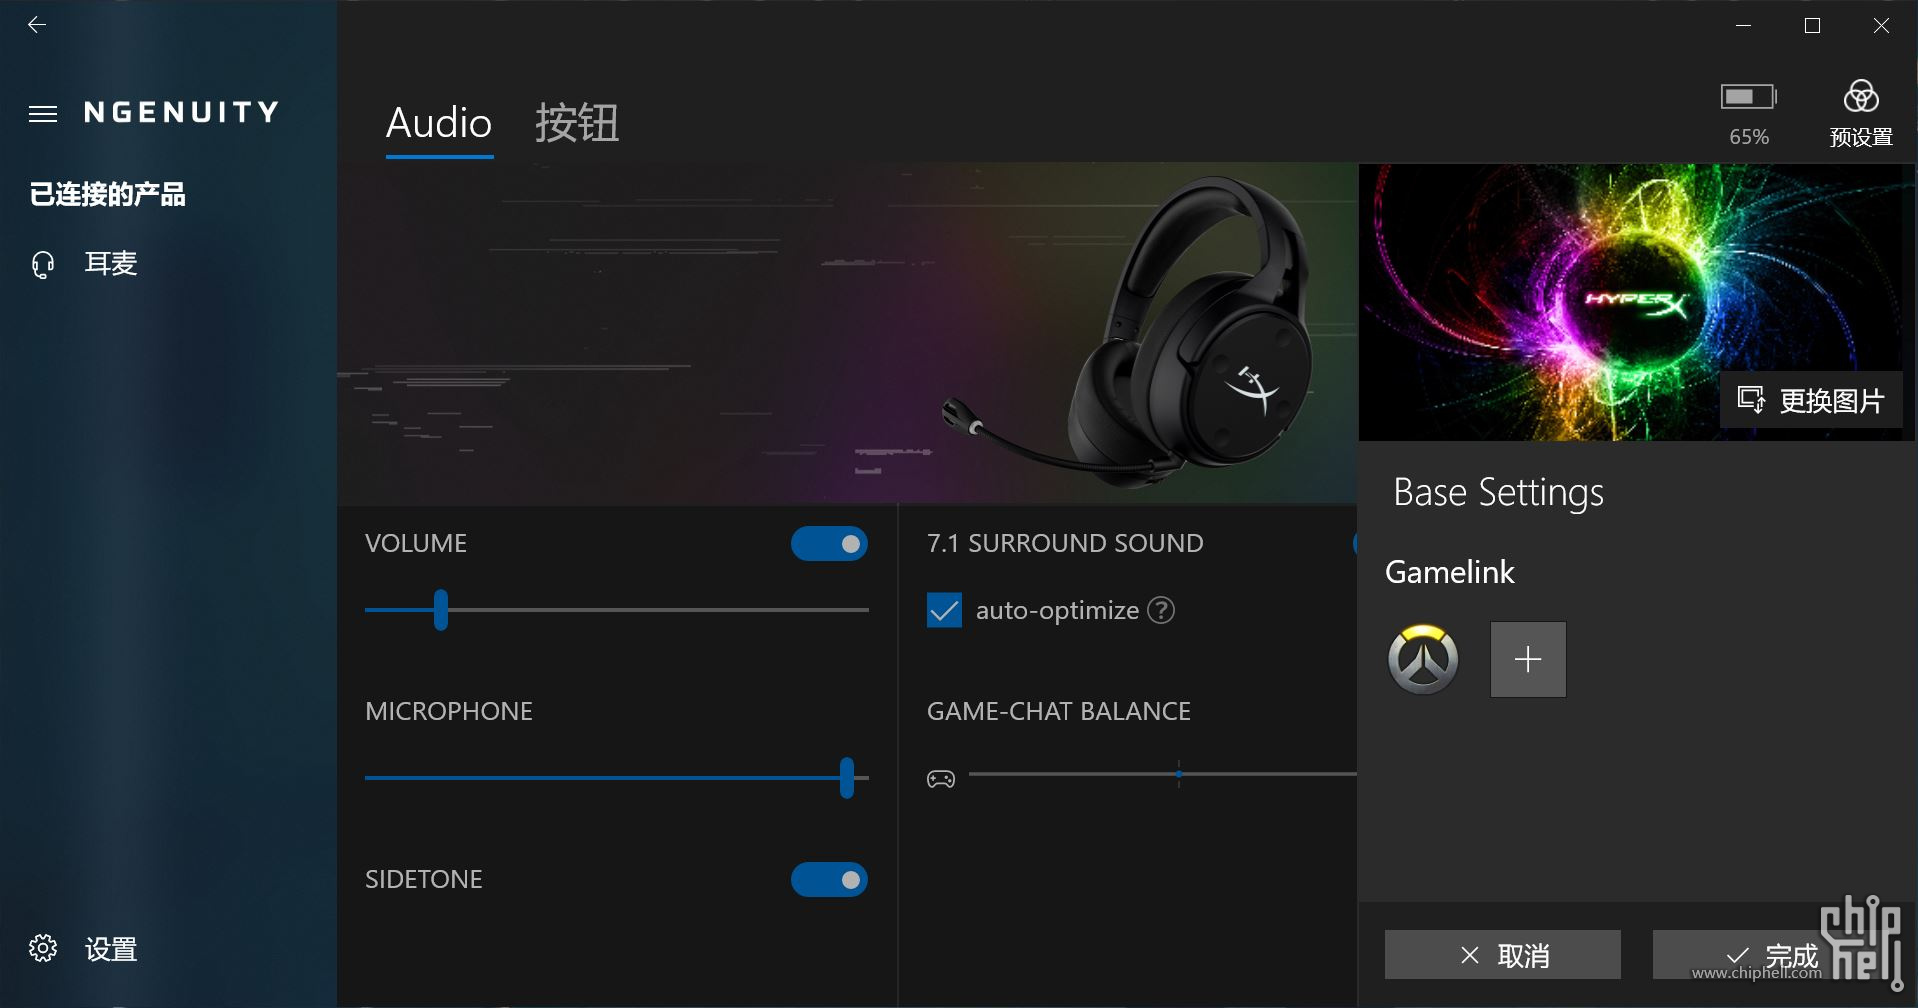The image size is (1918, 1008).
Task: Click the 已连接的产品 heading
Action: (x=108, y=194)
